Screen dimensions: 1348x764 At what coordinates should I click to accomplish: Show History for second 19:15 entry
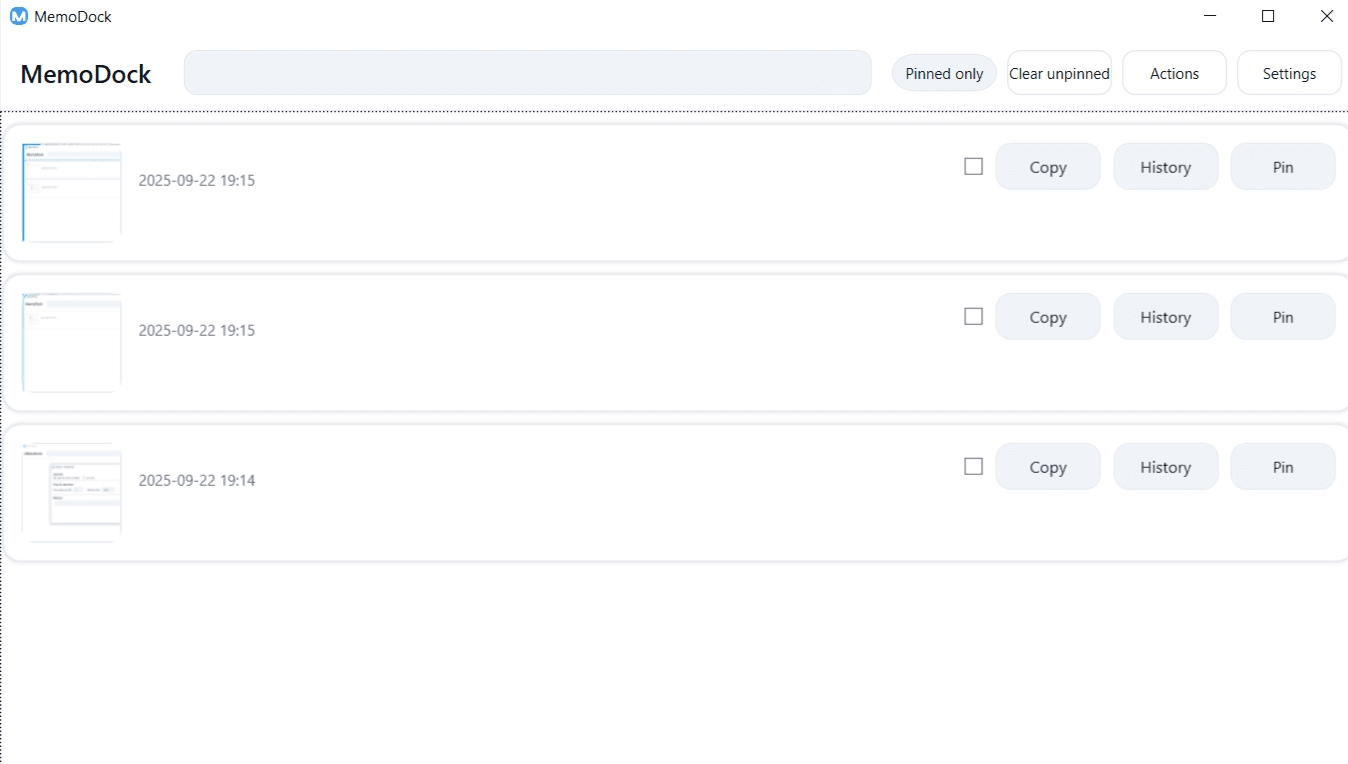coord(1165,317)
